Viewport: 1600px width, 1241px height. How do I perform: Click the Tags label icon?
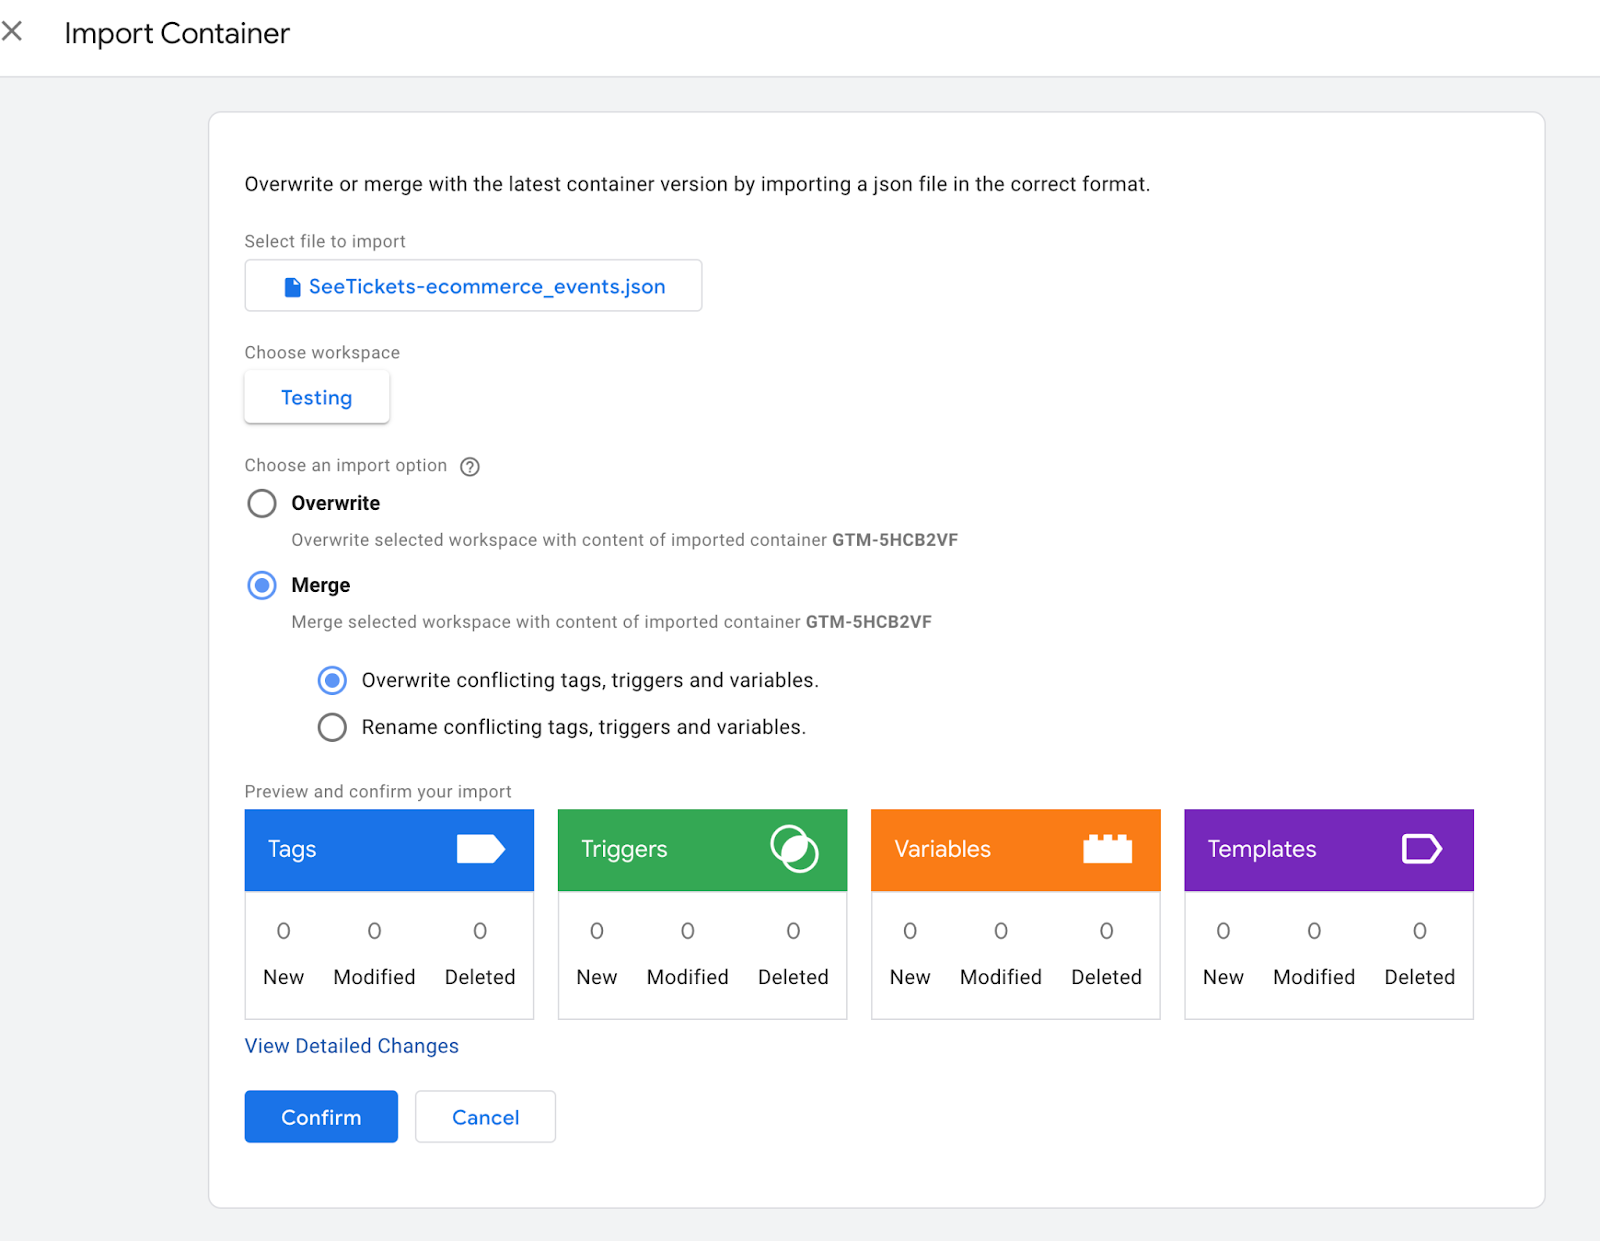[481, 849]
